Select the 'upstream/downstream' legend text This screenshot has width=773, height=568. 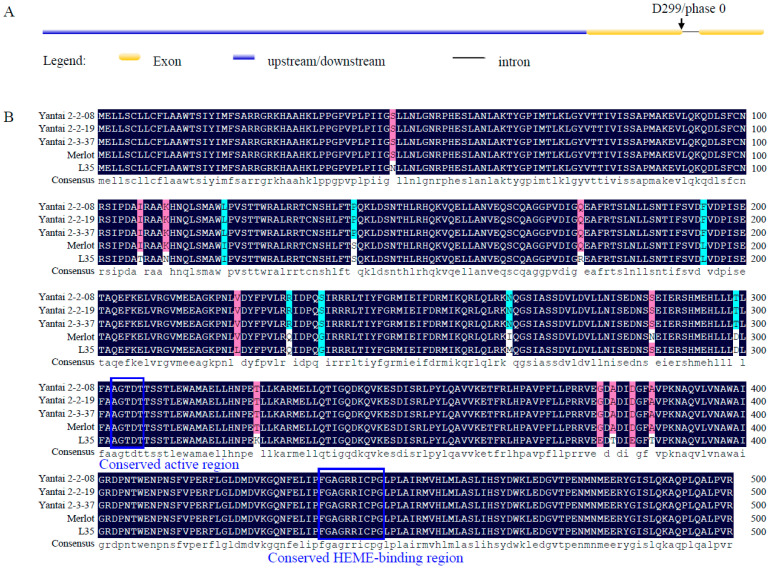326,62
